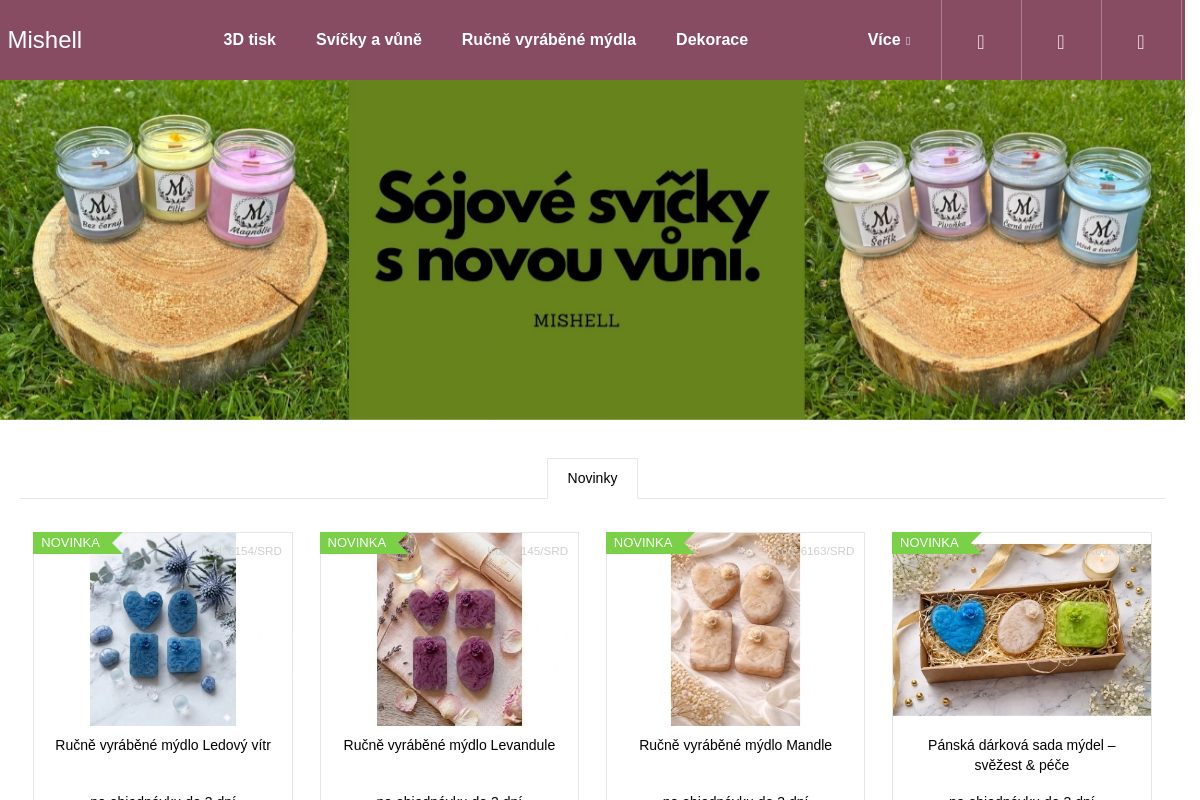Click NOVINKA badge on Levandule soap

click(357, 543)
